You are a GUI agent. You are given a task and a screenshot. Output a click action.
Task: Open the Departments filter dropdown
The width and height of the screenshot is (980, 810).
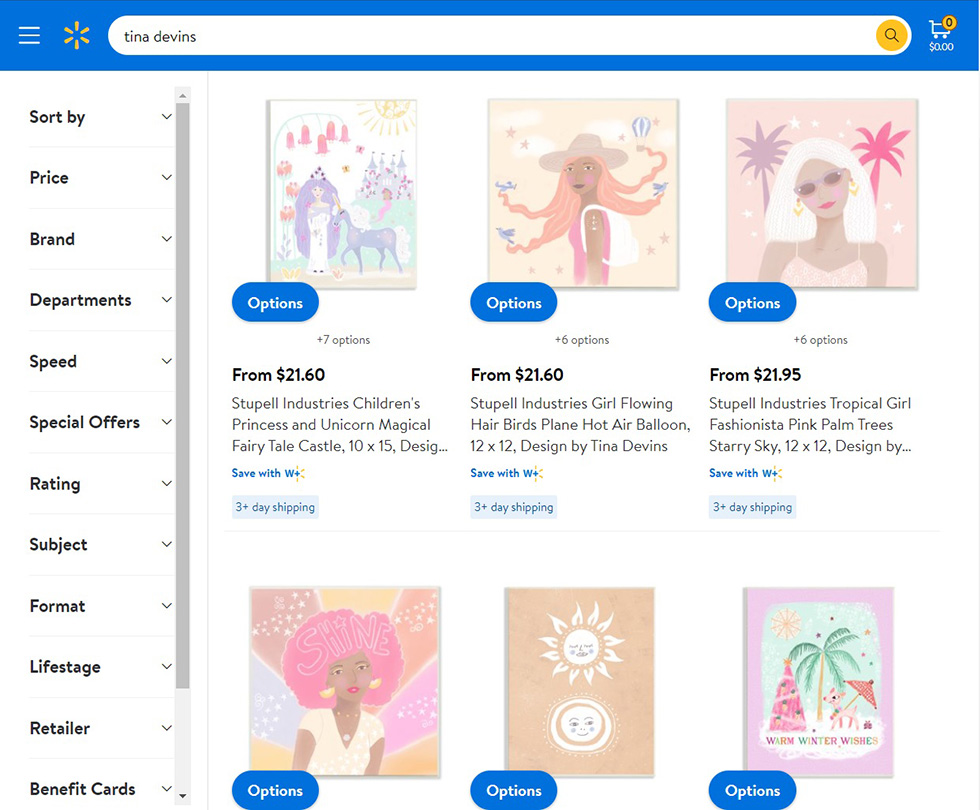tap(100, 300)
